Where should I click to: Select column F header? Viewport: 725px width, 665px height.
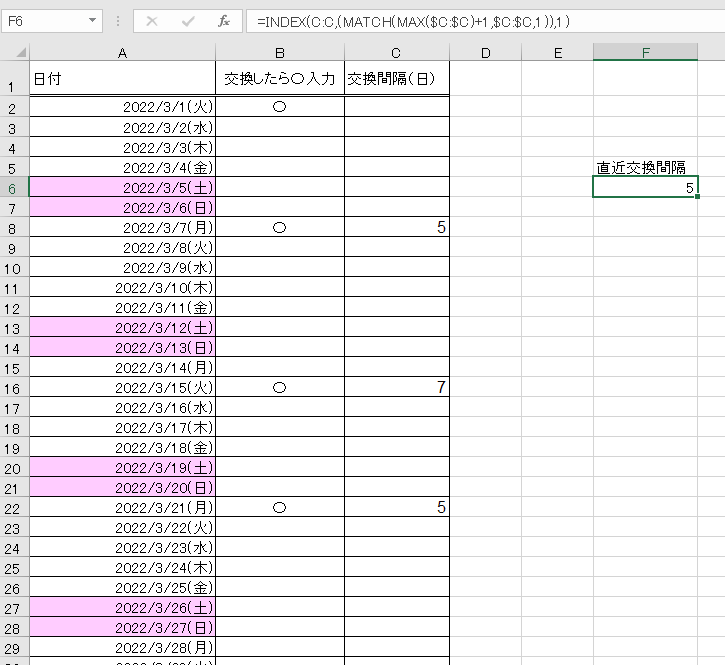645,52
